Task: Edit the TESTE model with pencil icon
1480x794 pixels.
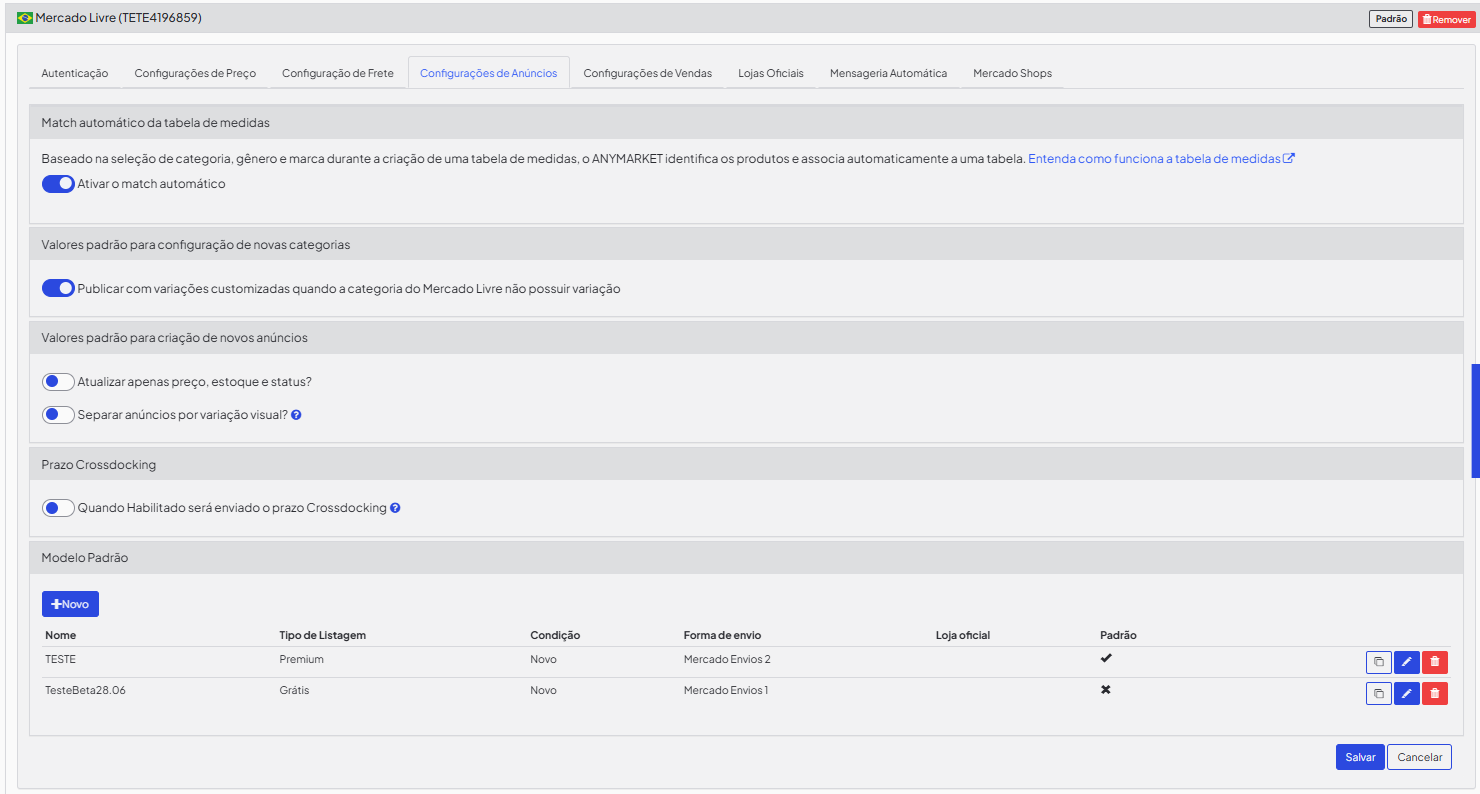Action: coord(1407,662)
